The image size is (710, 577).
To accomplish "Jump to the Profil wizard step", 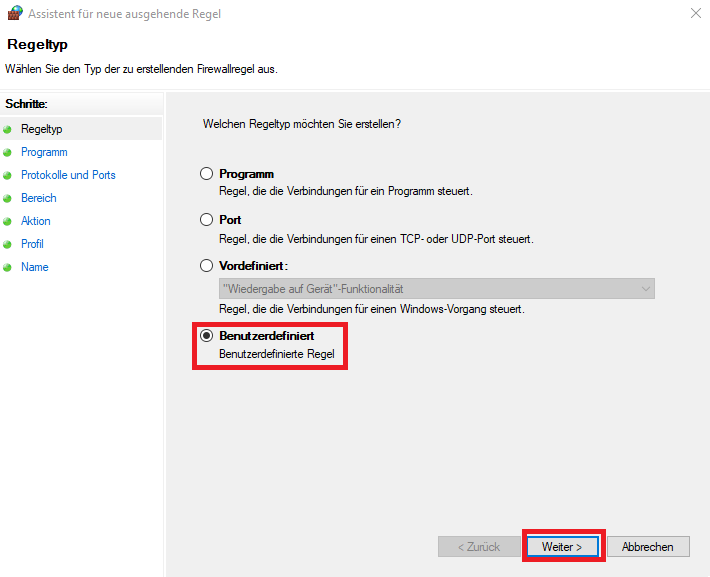I will click(32, 244).
